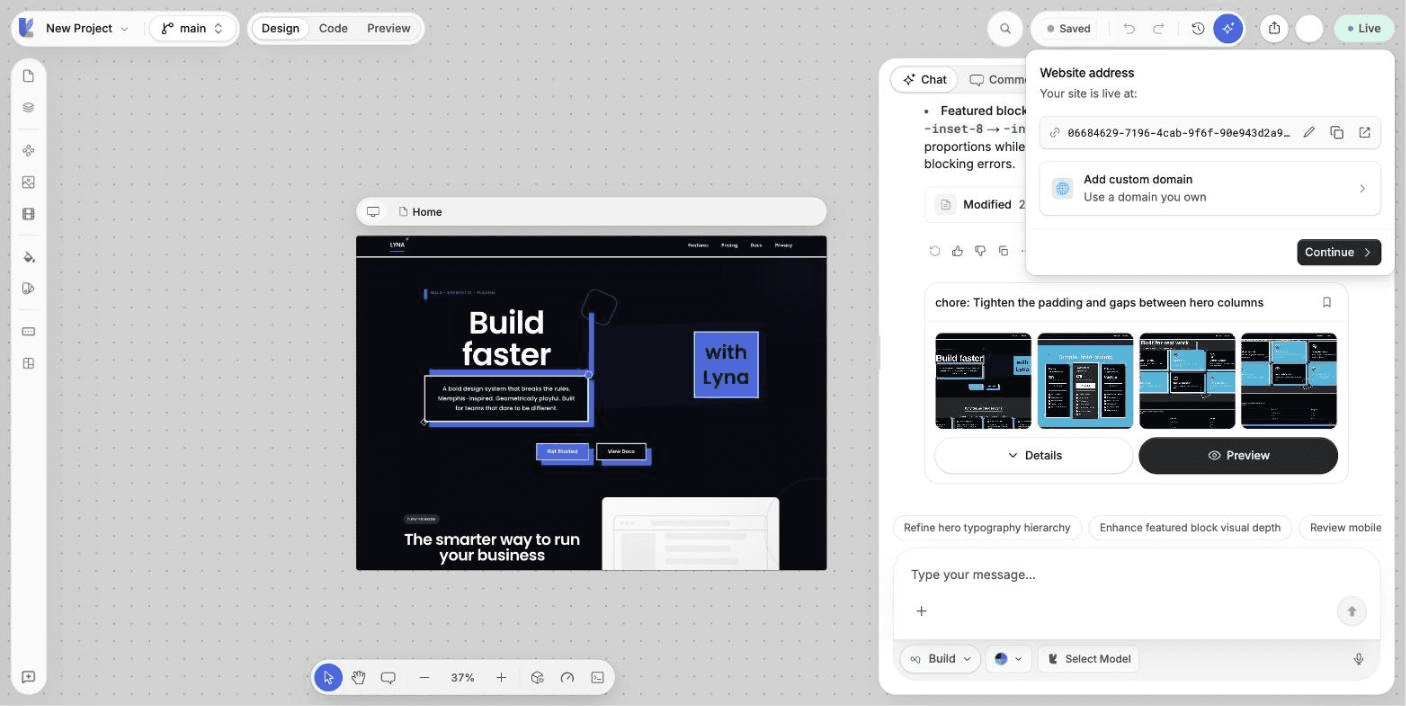
Task: Open the film strip media icon
Action: [28, 214]
